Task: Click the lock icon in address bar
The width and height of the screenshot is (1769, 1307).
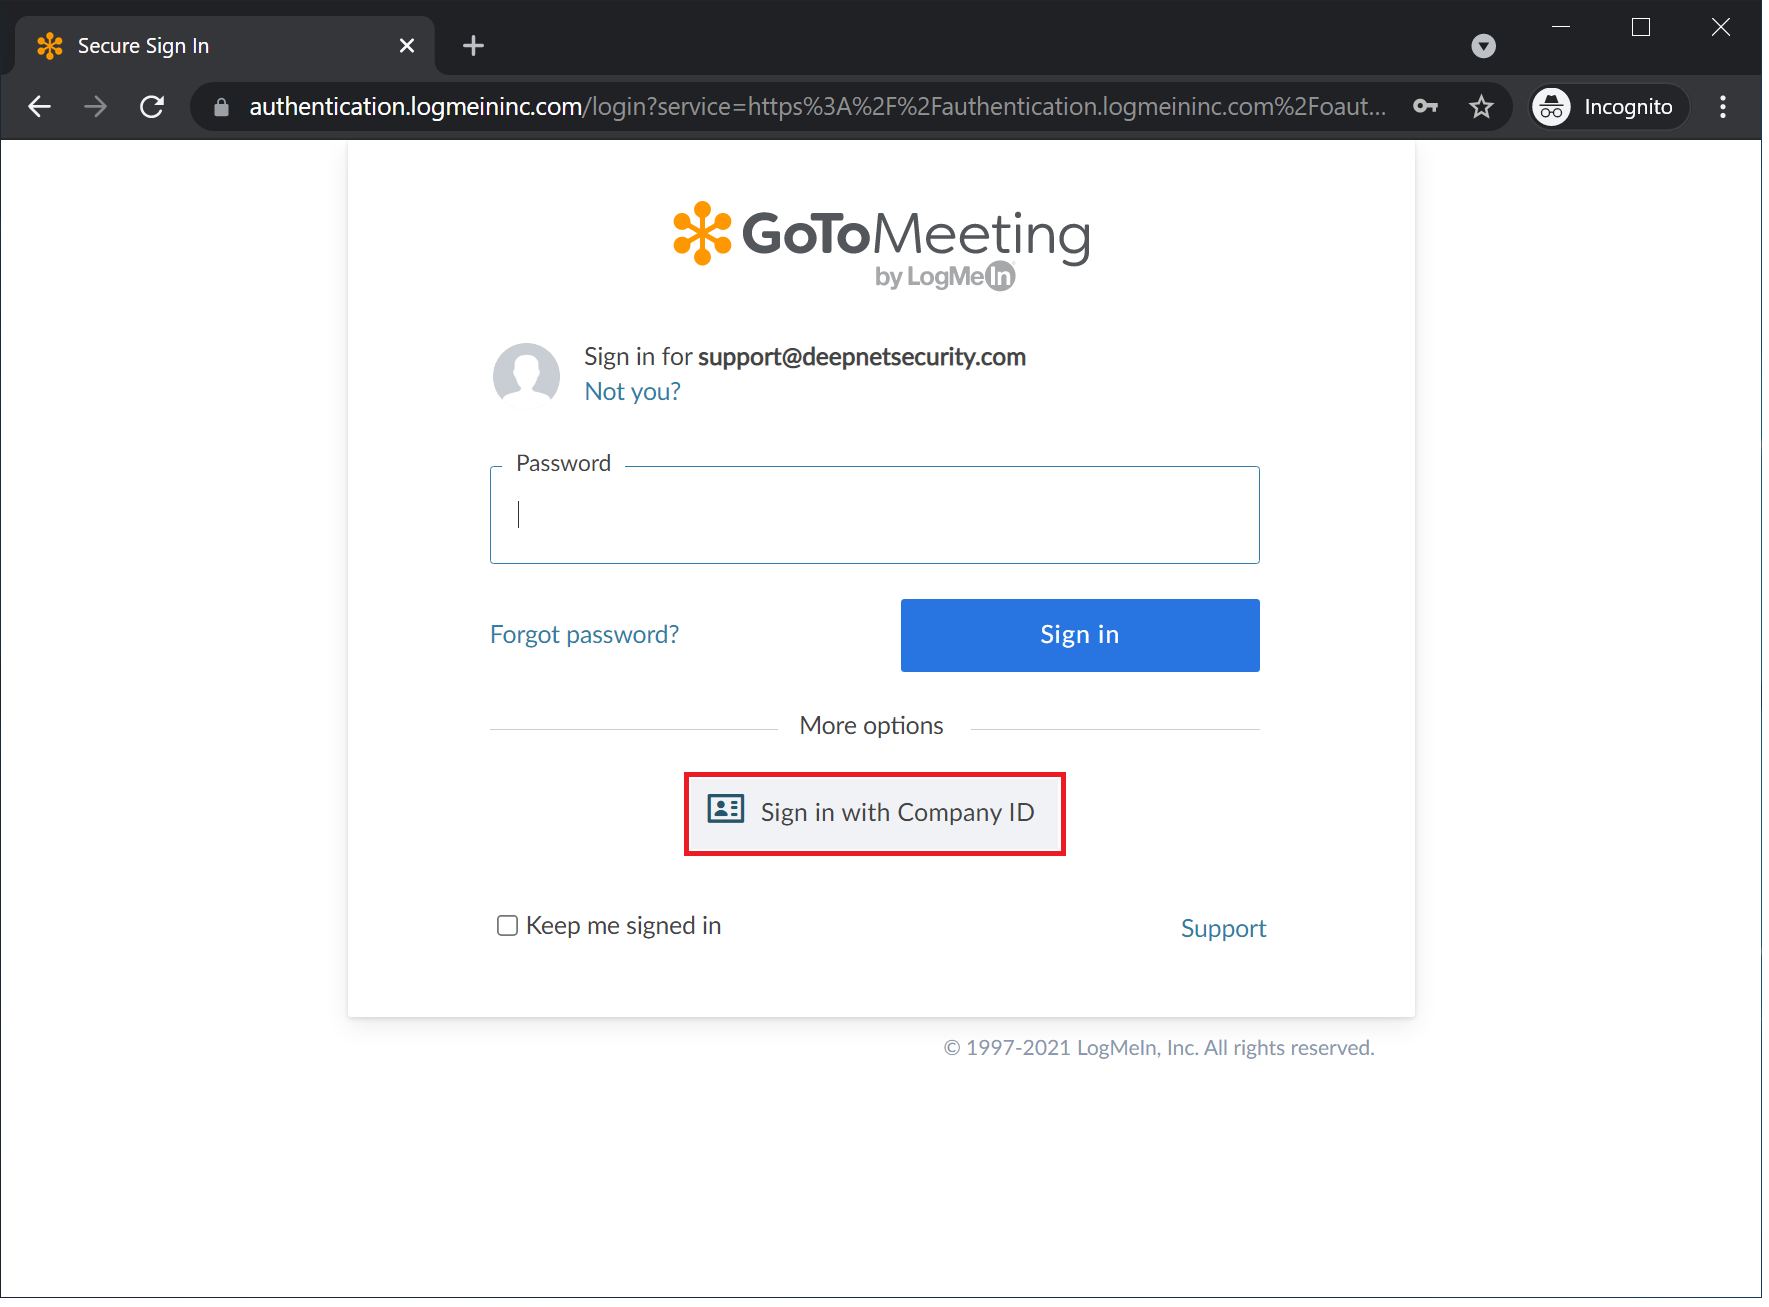Action: tap(222, 107)
